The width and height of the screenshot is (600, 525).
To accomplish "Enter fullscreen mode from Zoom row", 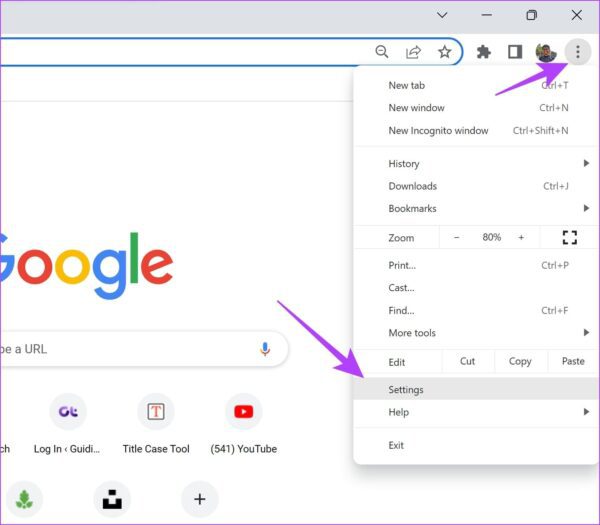I will tap(570, 237).
